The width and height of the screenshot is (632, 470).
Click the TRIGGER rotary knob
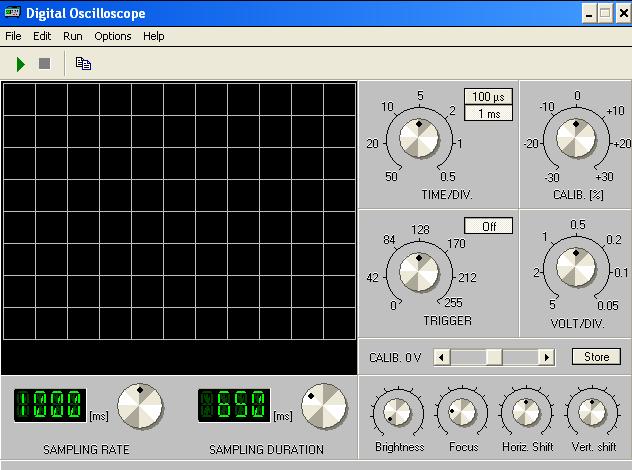point(419,270)
